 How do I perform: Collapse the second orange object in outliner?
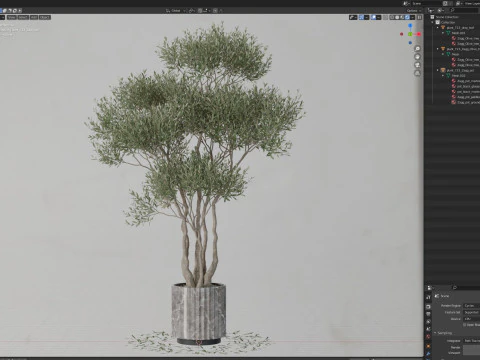click(438, 49)
